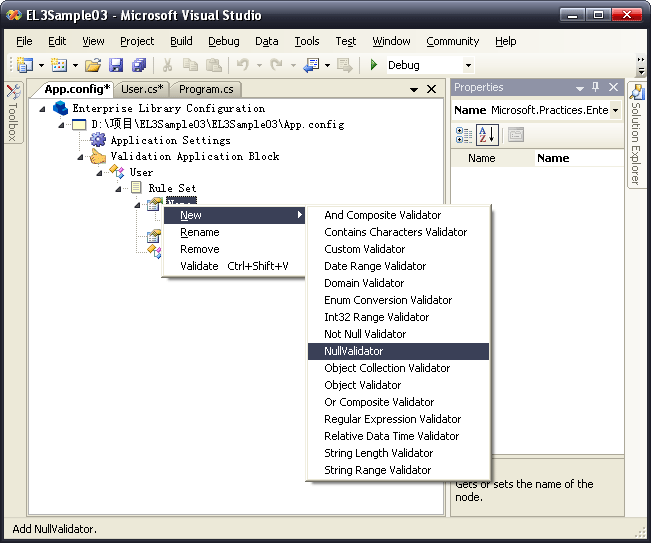Click the New Project toolbar icon
The height and width of the screenshot is (544, 651).
[25, 65]
